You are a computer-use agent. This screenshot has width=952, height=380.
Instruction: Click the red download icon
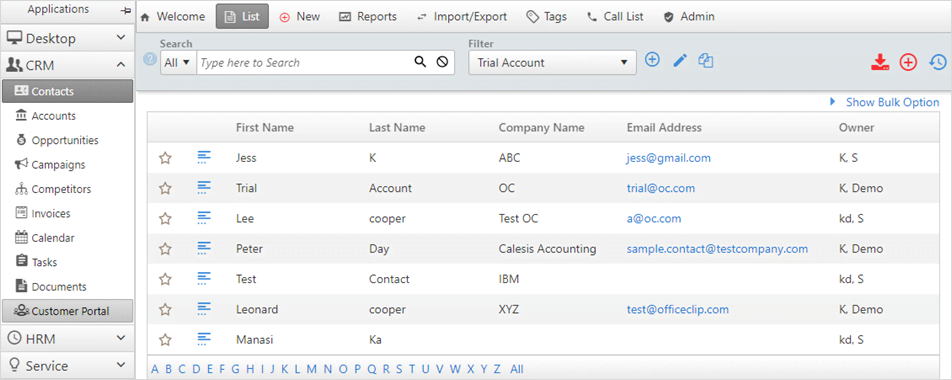(x=880, y=62)
